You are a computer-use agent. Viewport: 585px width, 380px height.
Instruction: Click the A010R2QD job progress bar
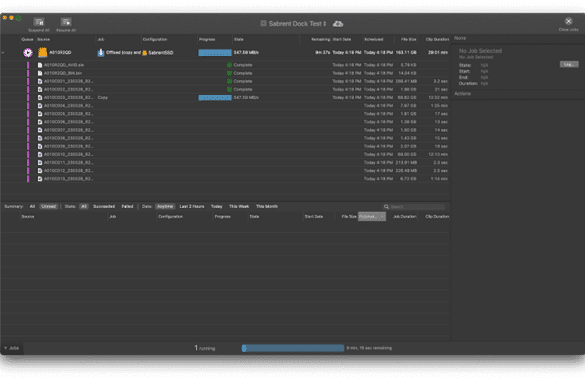[x=215, y=53]
